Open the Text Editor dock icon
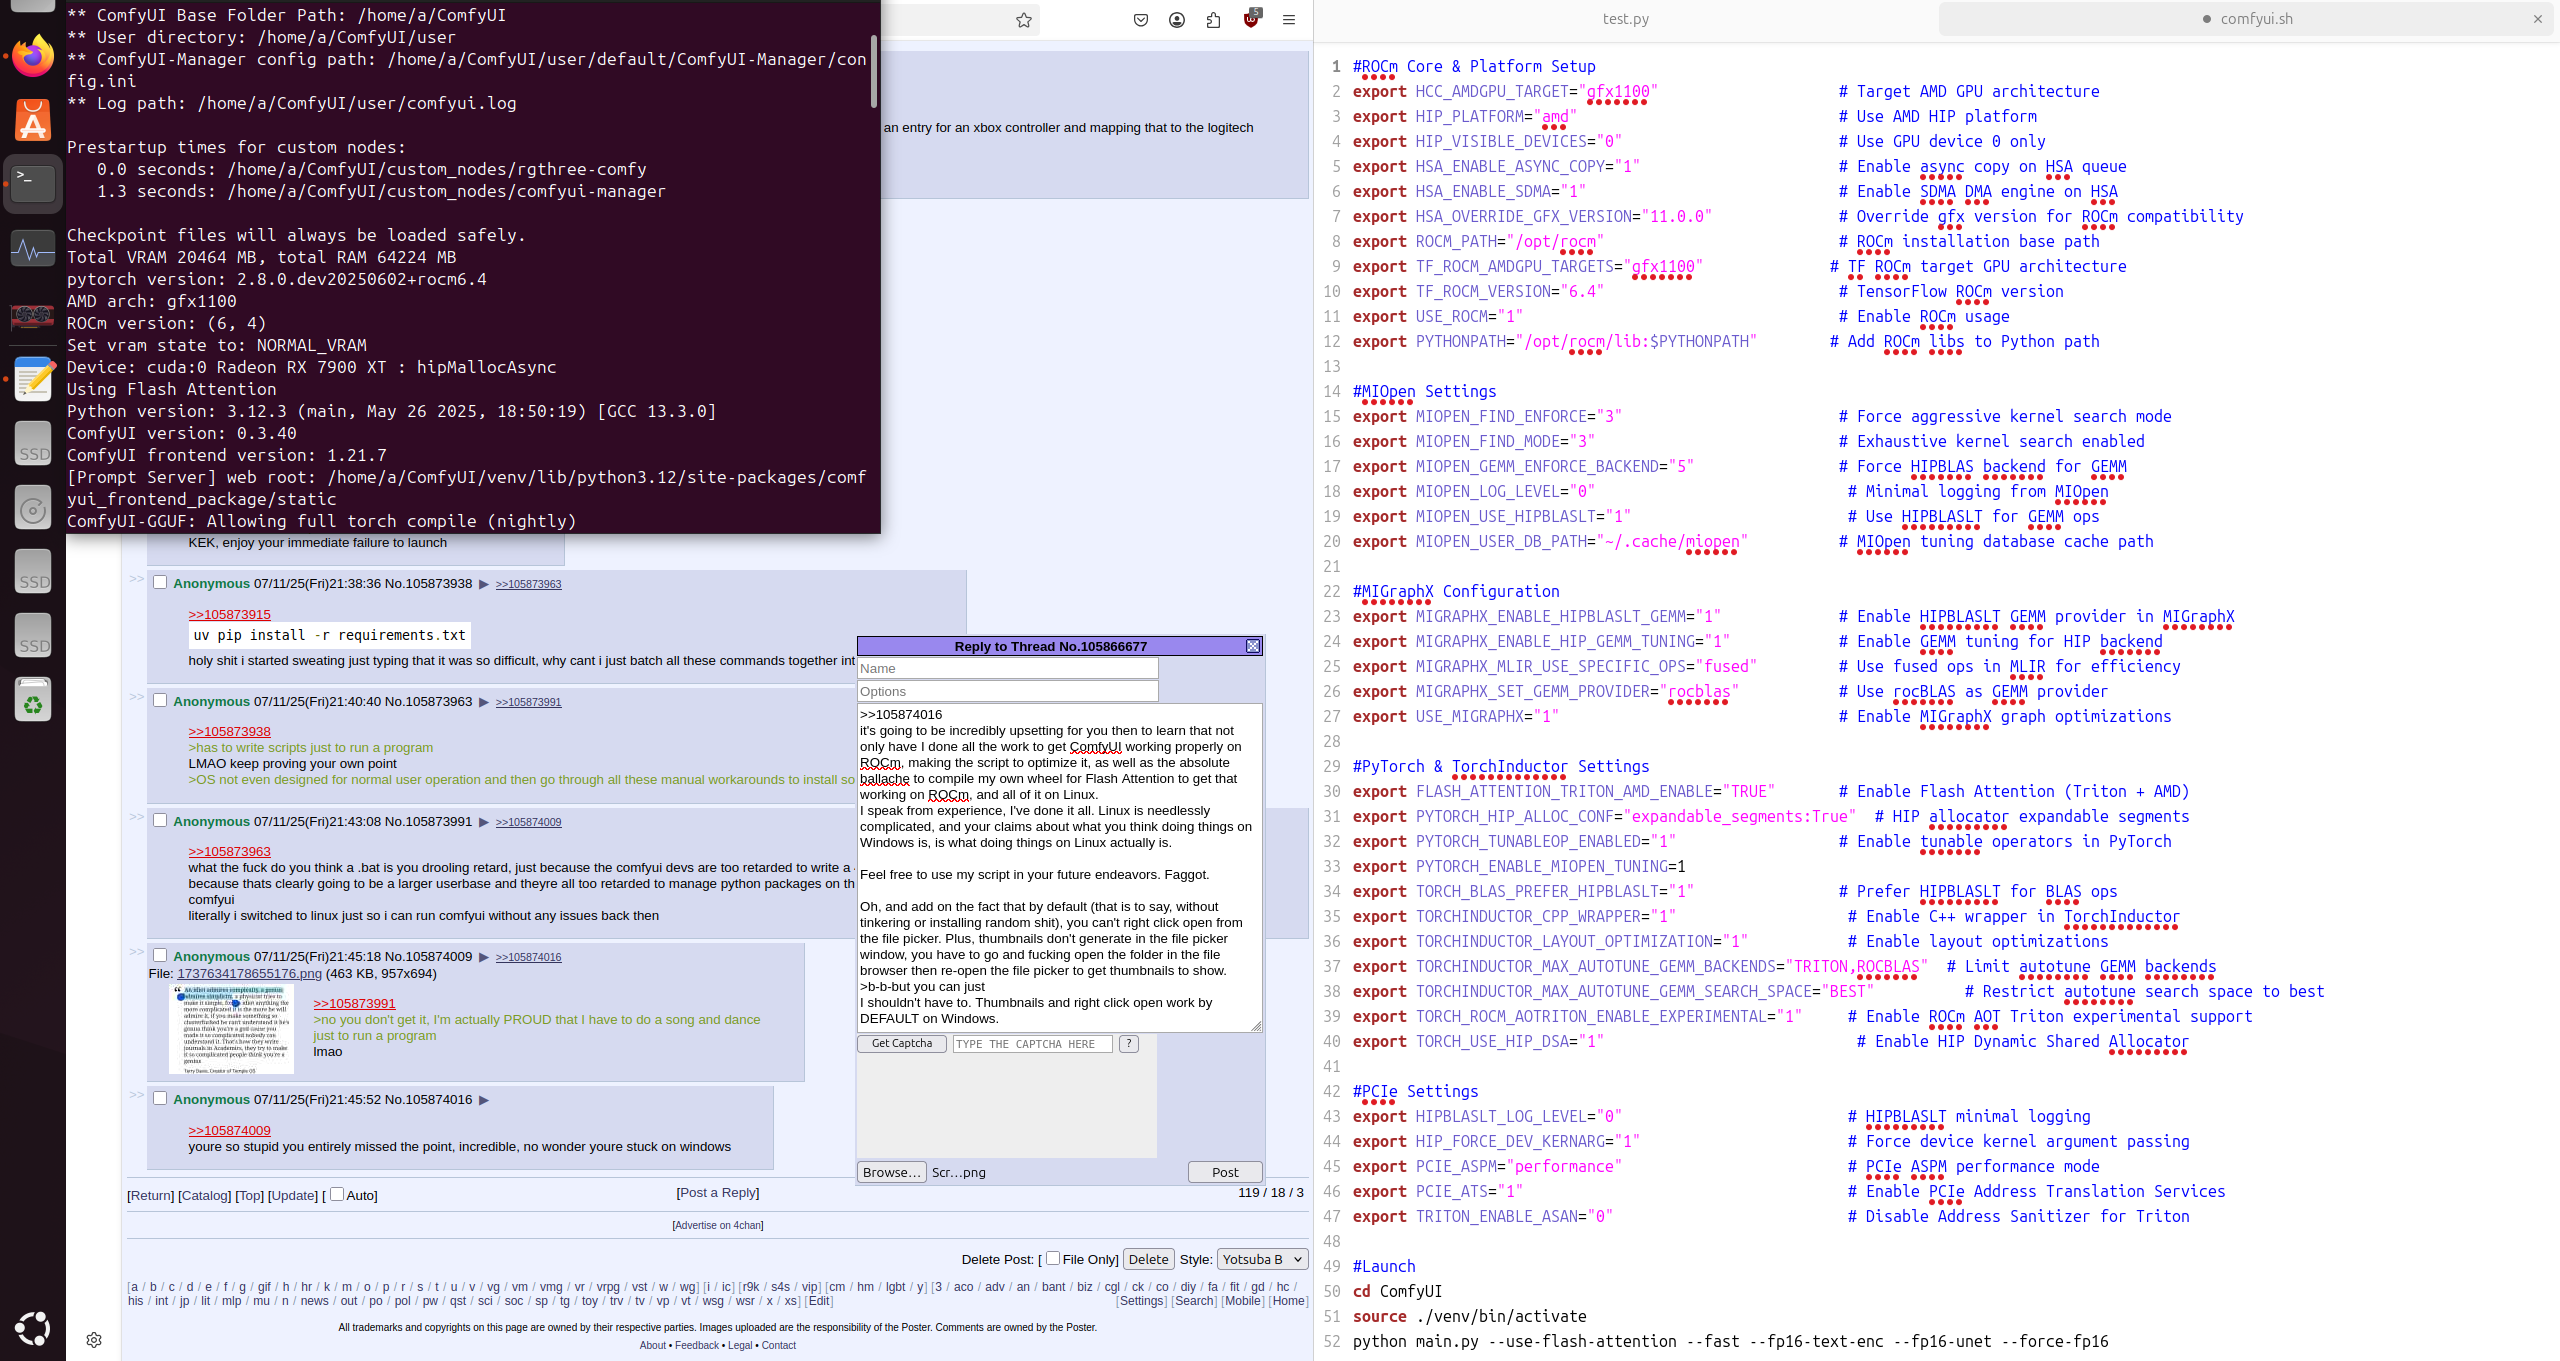2560x1361 pixels. click(33, 379)
